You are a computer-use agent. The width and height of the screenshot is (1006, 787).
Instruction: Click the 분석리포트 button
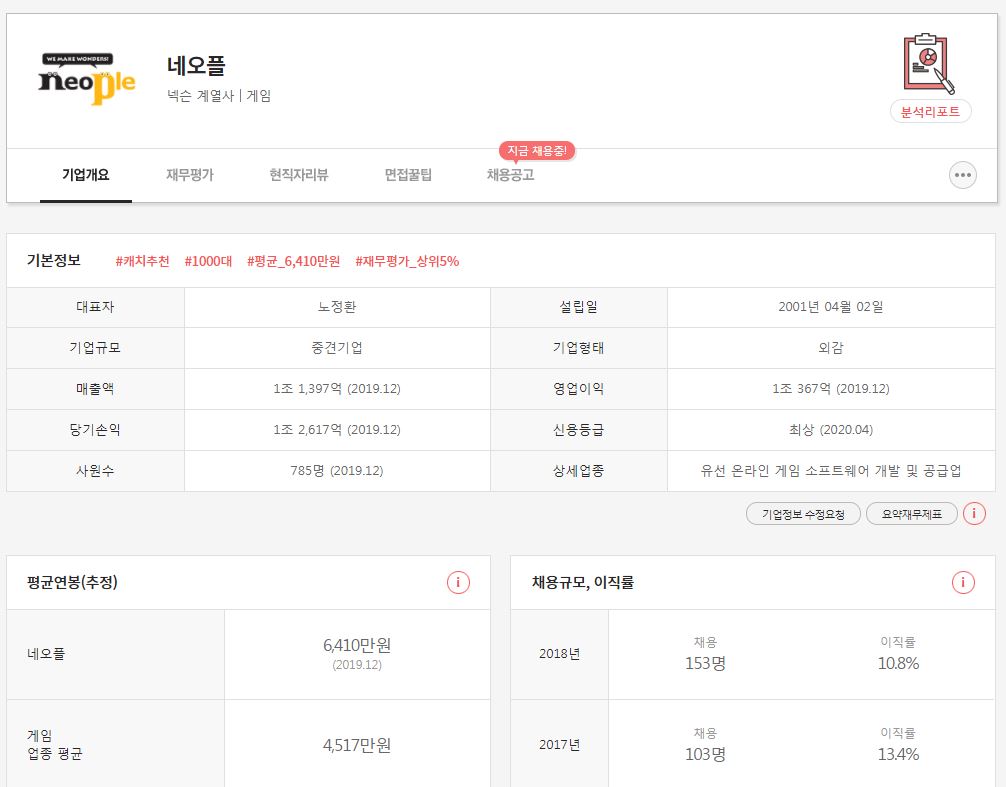coord(930,112)
